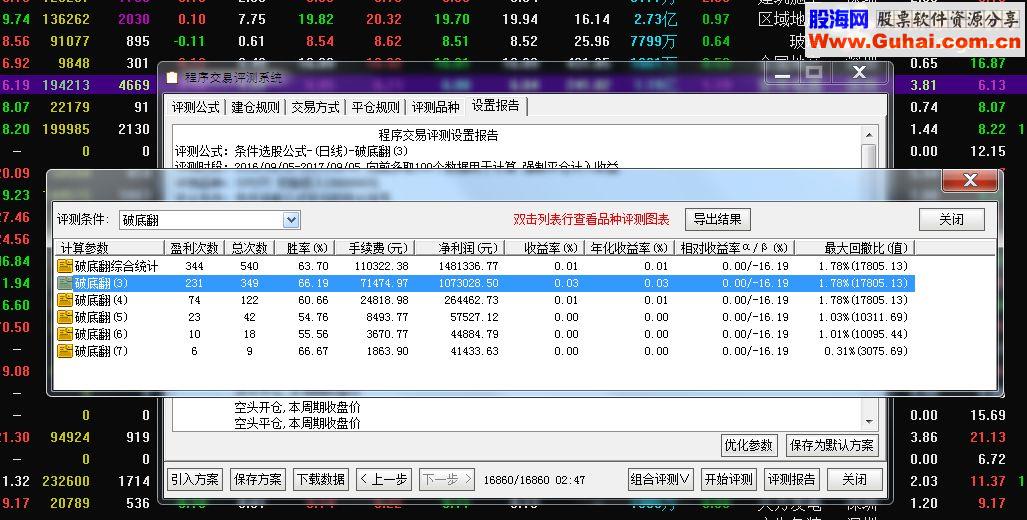Click stock list value 199985 in background
The width and height of the screenshot is (1027, 520).
tap(64, 129)
